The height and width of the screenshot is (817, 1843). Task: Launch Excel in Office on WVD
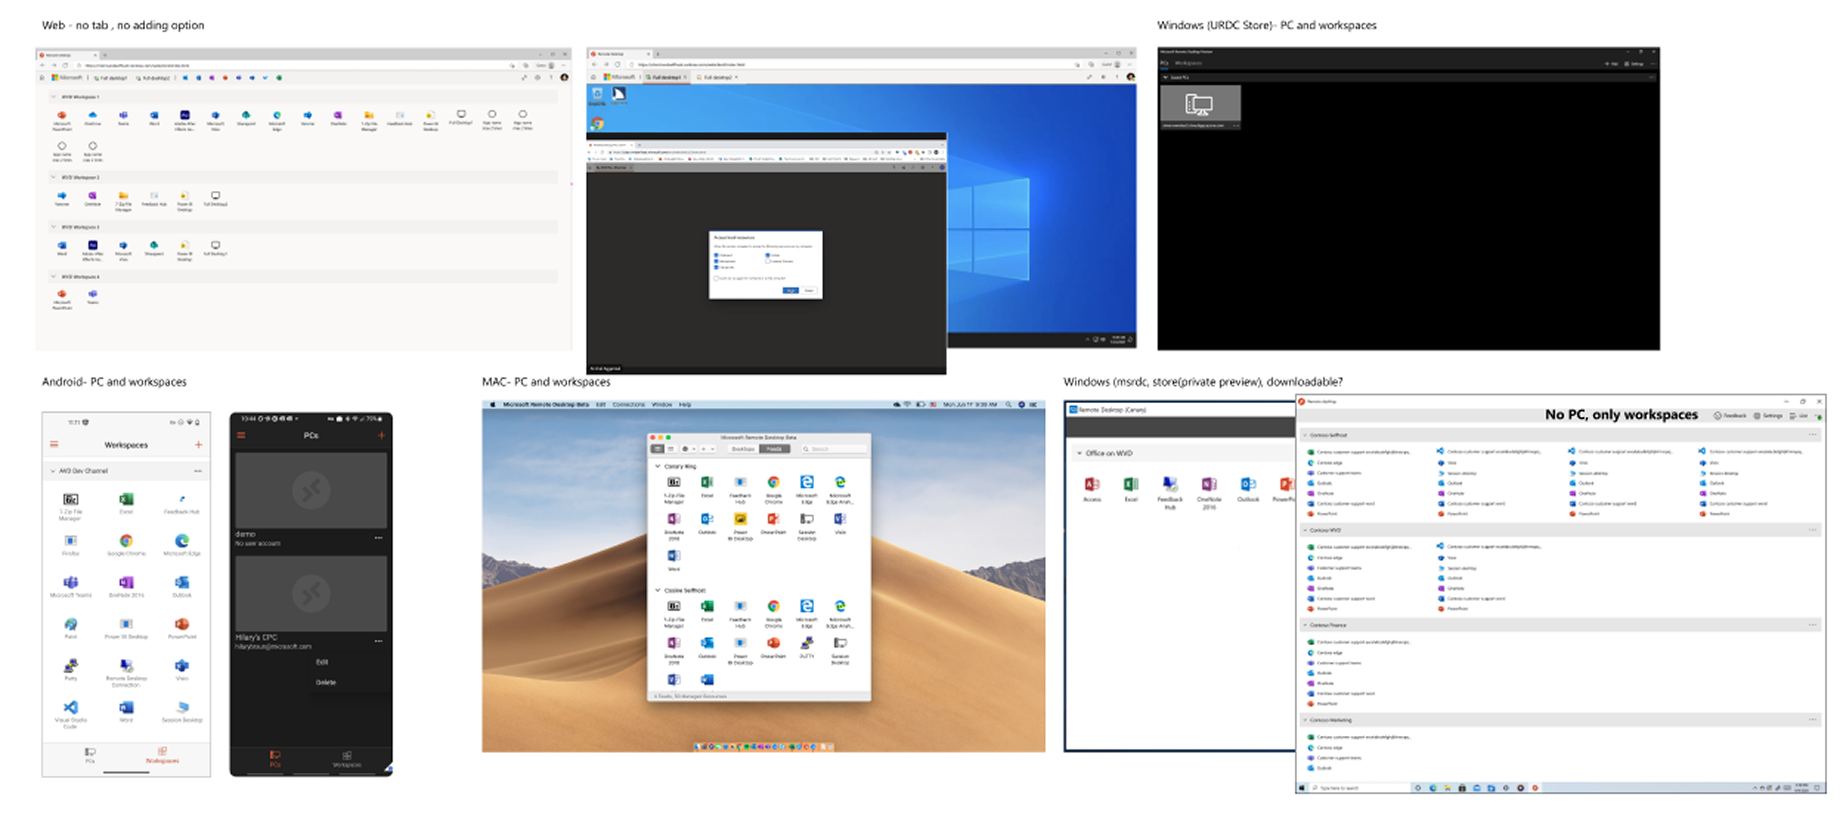pyautogui.click(x=1131, y=488)
